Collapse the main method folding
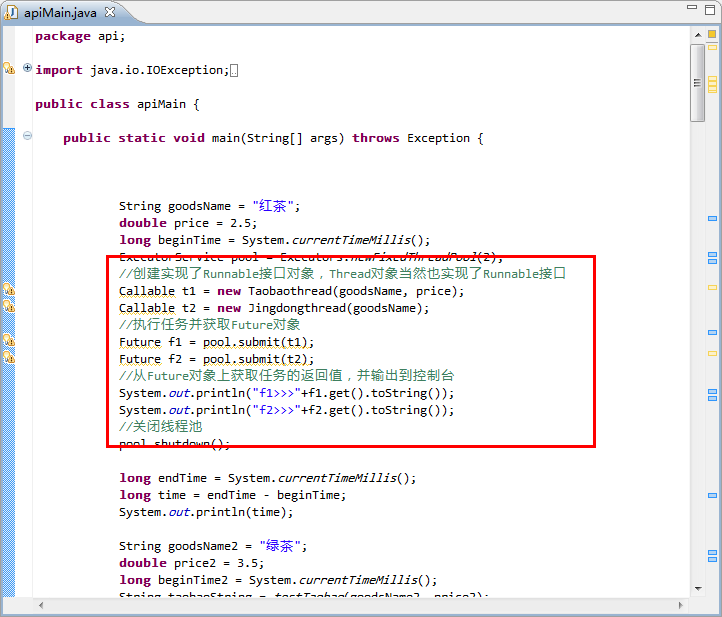The width and height of the screenshot is (722, 617). click(x=27, y=135)
